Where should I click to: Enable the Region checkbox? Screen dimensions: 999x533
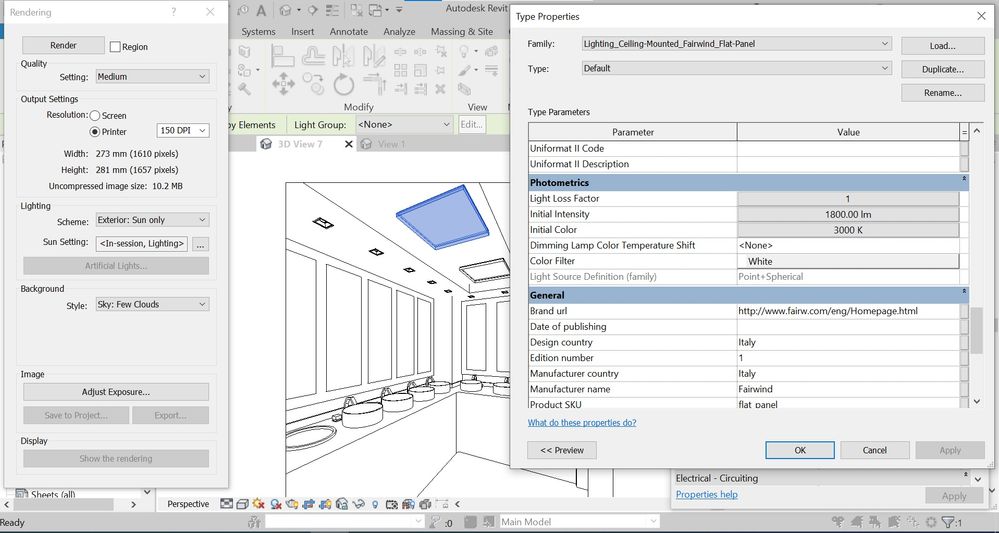[115, 47]
